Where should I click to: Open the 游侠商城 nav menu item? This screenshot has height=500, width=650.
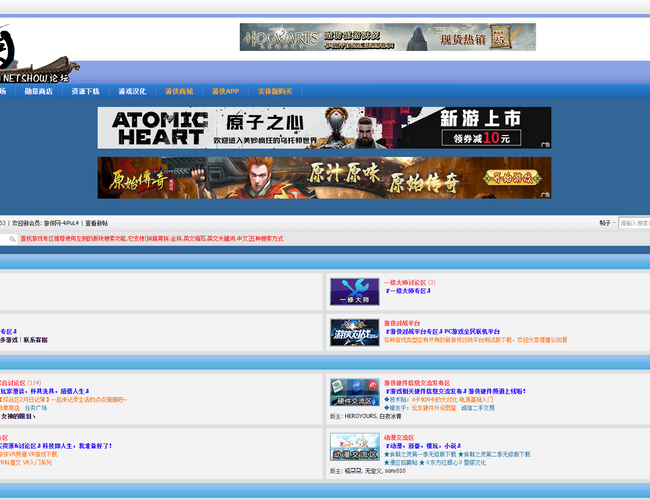(179, 91)
